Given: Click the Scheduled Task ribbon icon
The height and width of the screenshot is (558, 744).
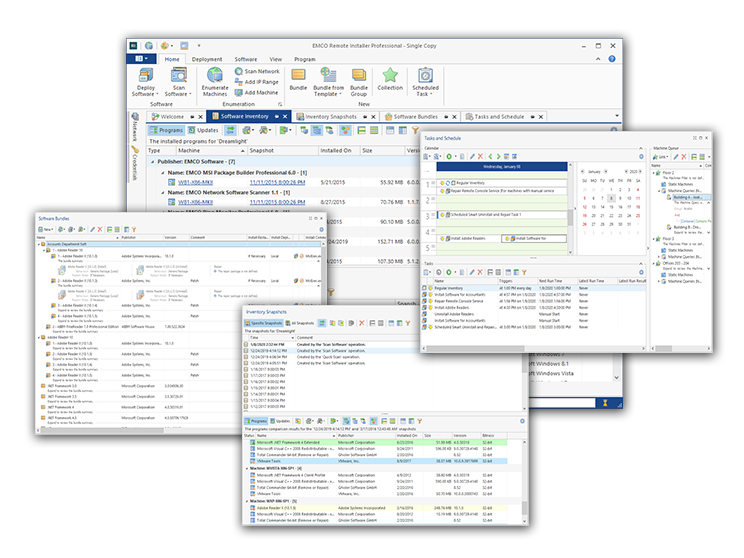Looking at the screenshot, I should [427, 76].
